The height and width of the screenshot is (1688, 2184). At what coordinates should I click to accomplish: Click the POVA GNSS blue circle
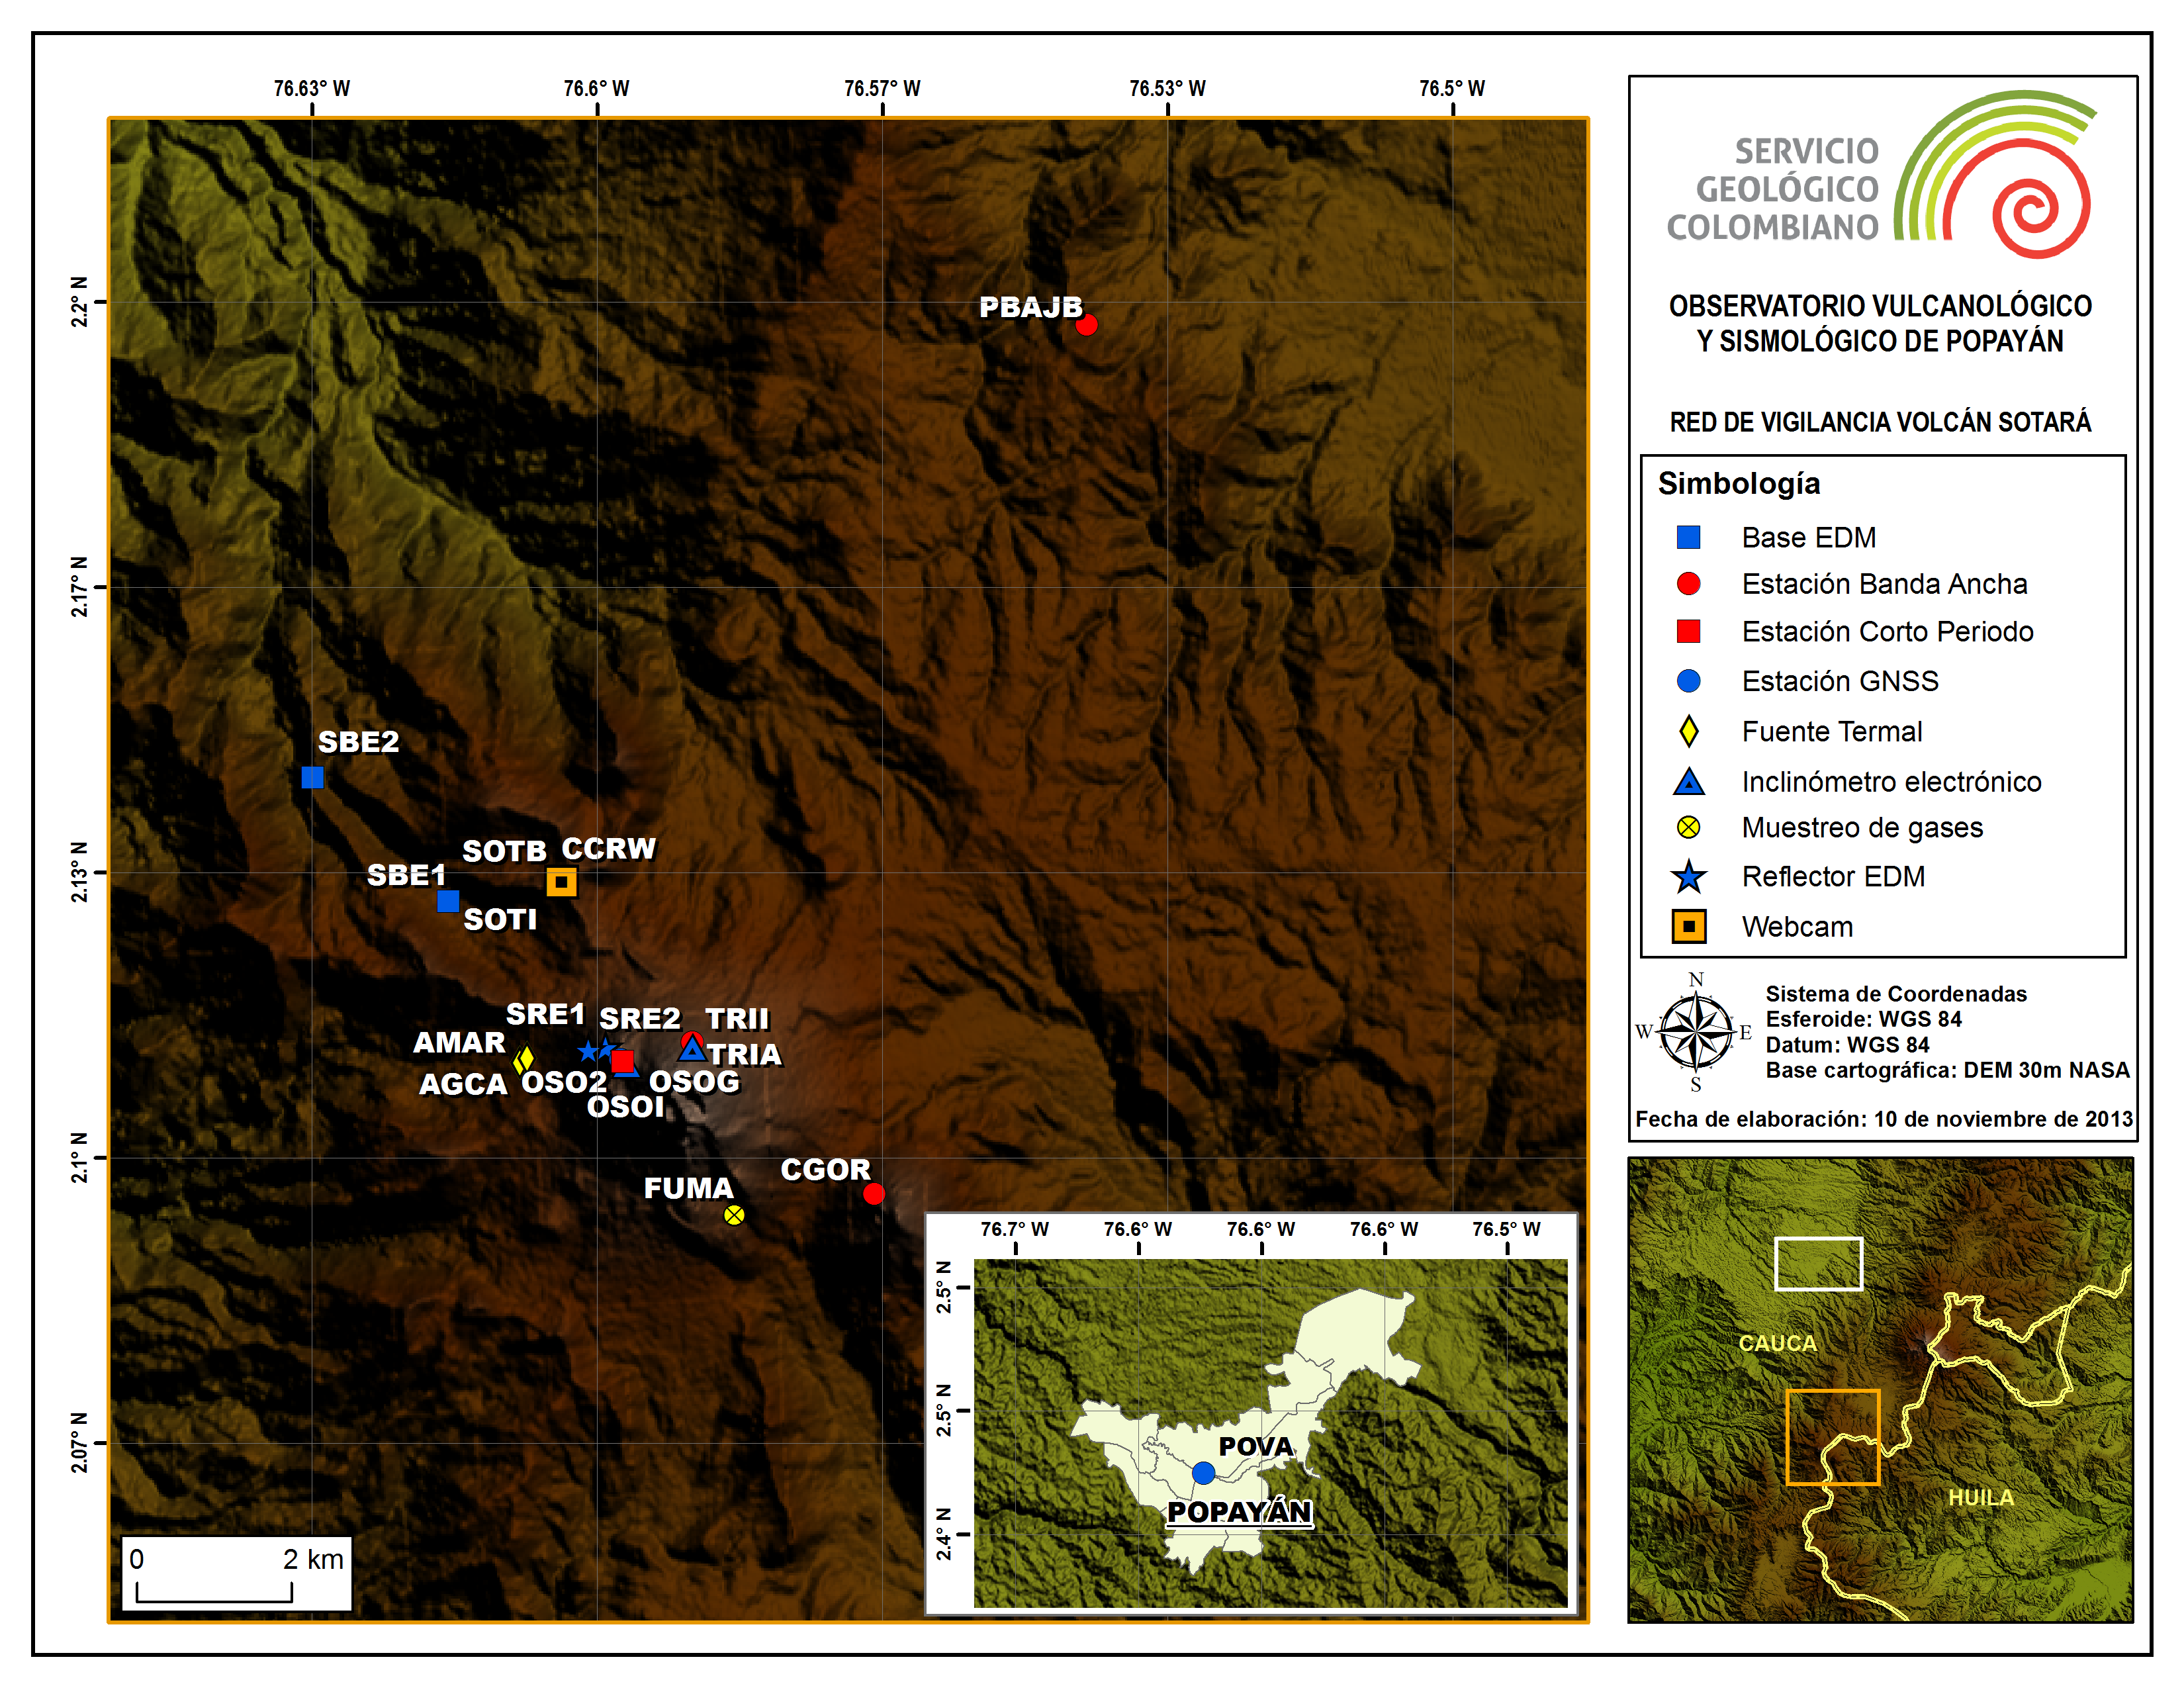[1204, 1473]
